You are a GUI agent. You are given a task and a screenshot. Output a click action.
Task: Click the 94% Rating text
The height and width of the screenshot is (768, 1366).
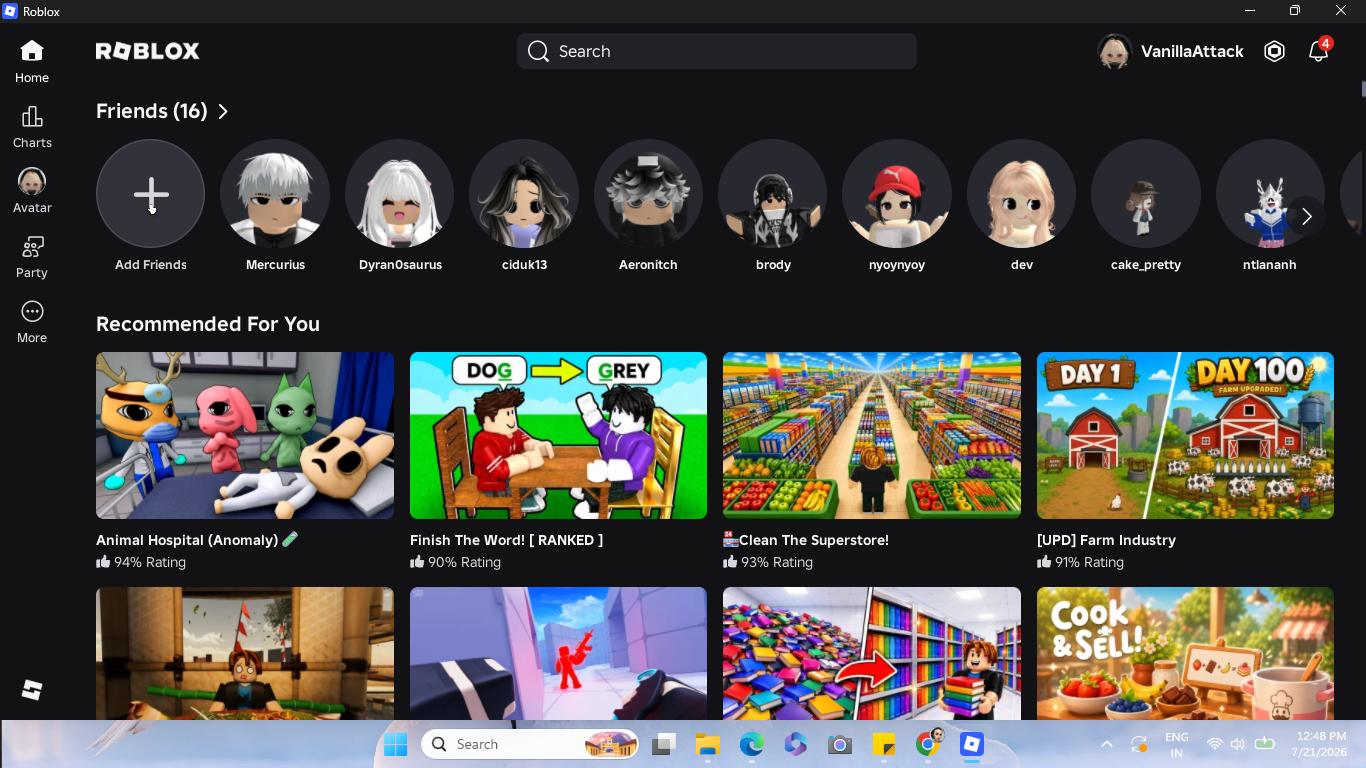150,562
